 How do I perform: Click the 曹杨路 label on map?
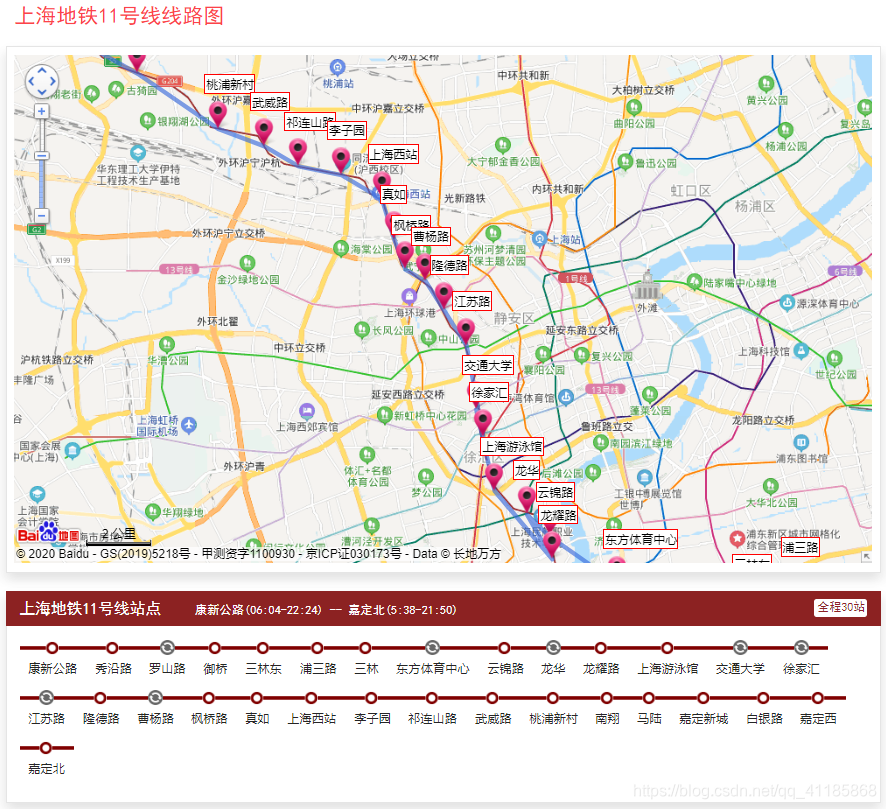431,236
